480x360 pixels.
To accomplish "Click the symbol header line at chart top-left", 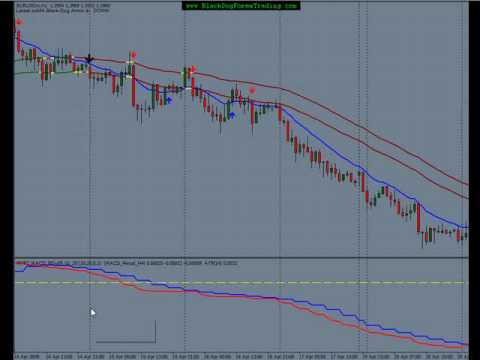I will click(63, 6).
